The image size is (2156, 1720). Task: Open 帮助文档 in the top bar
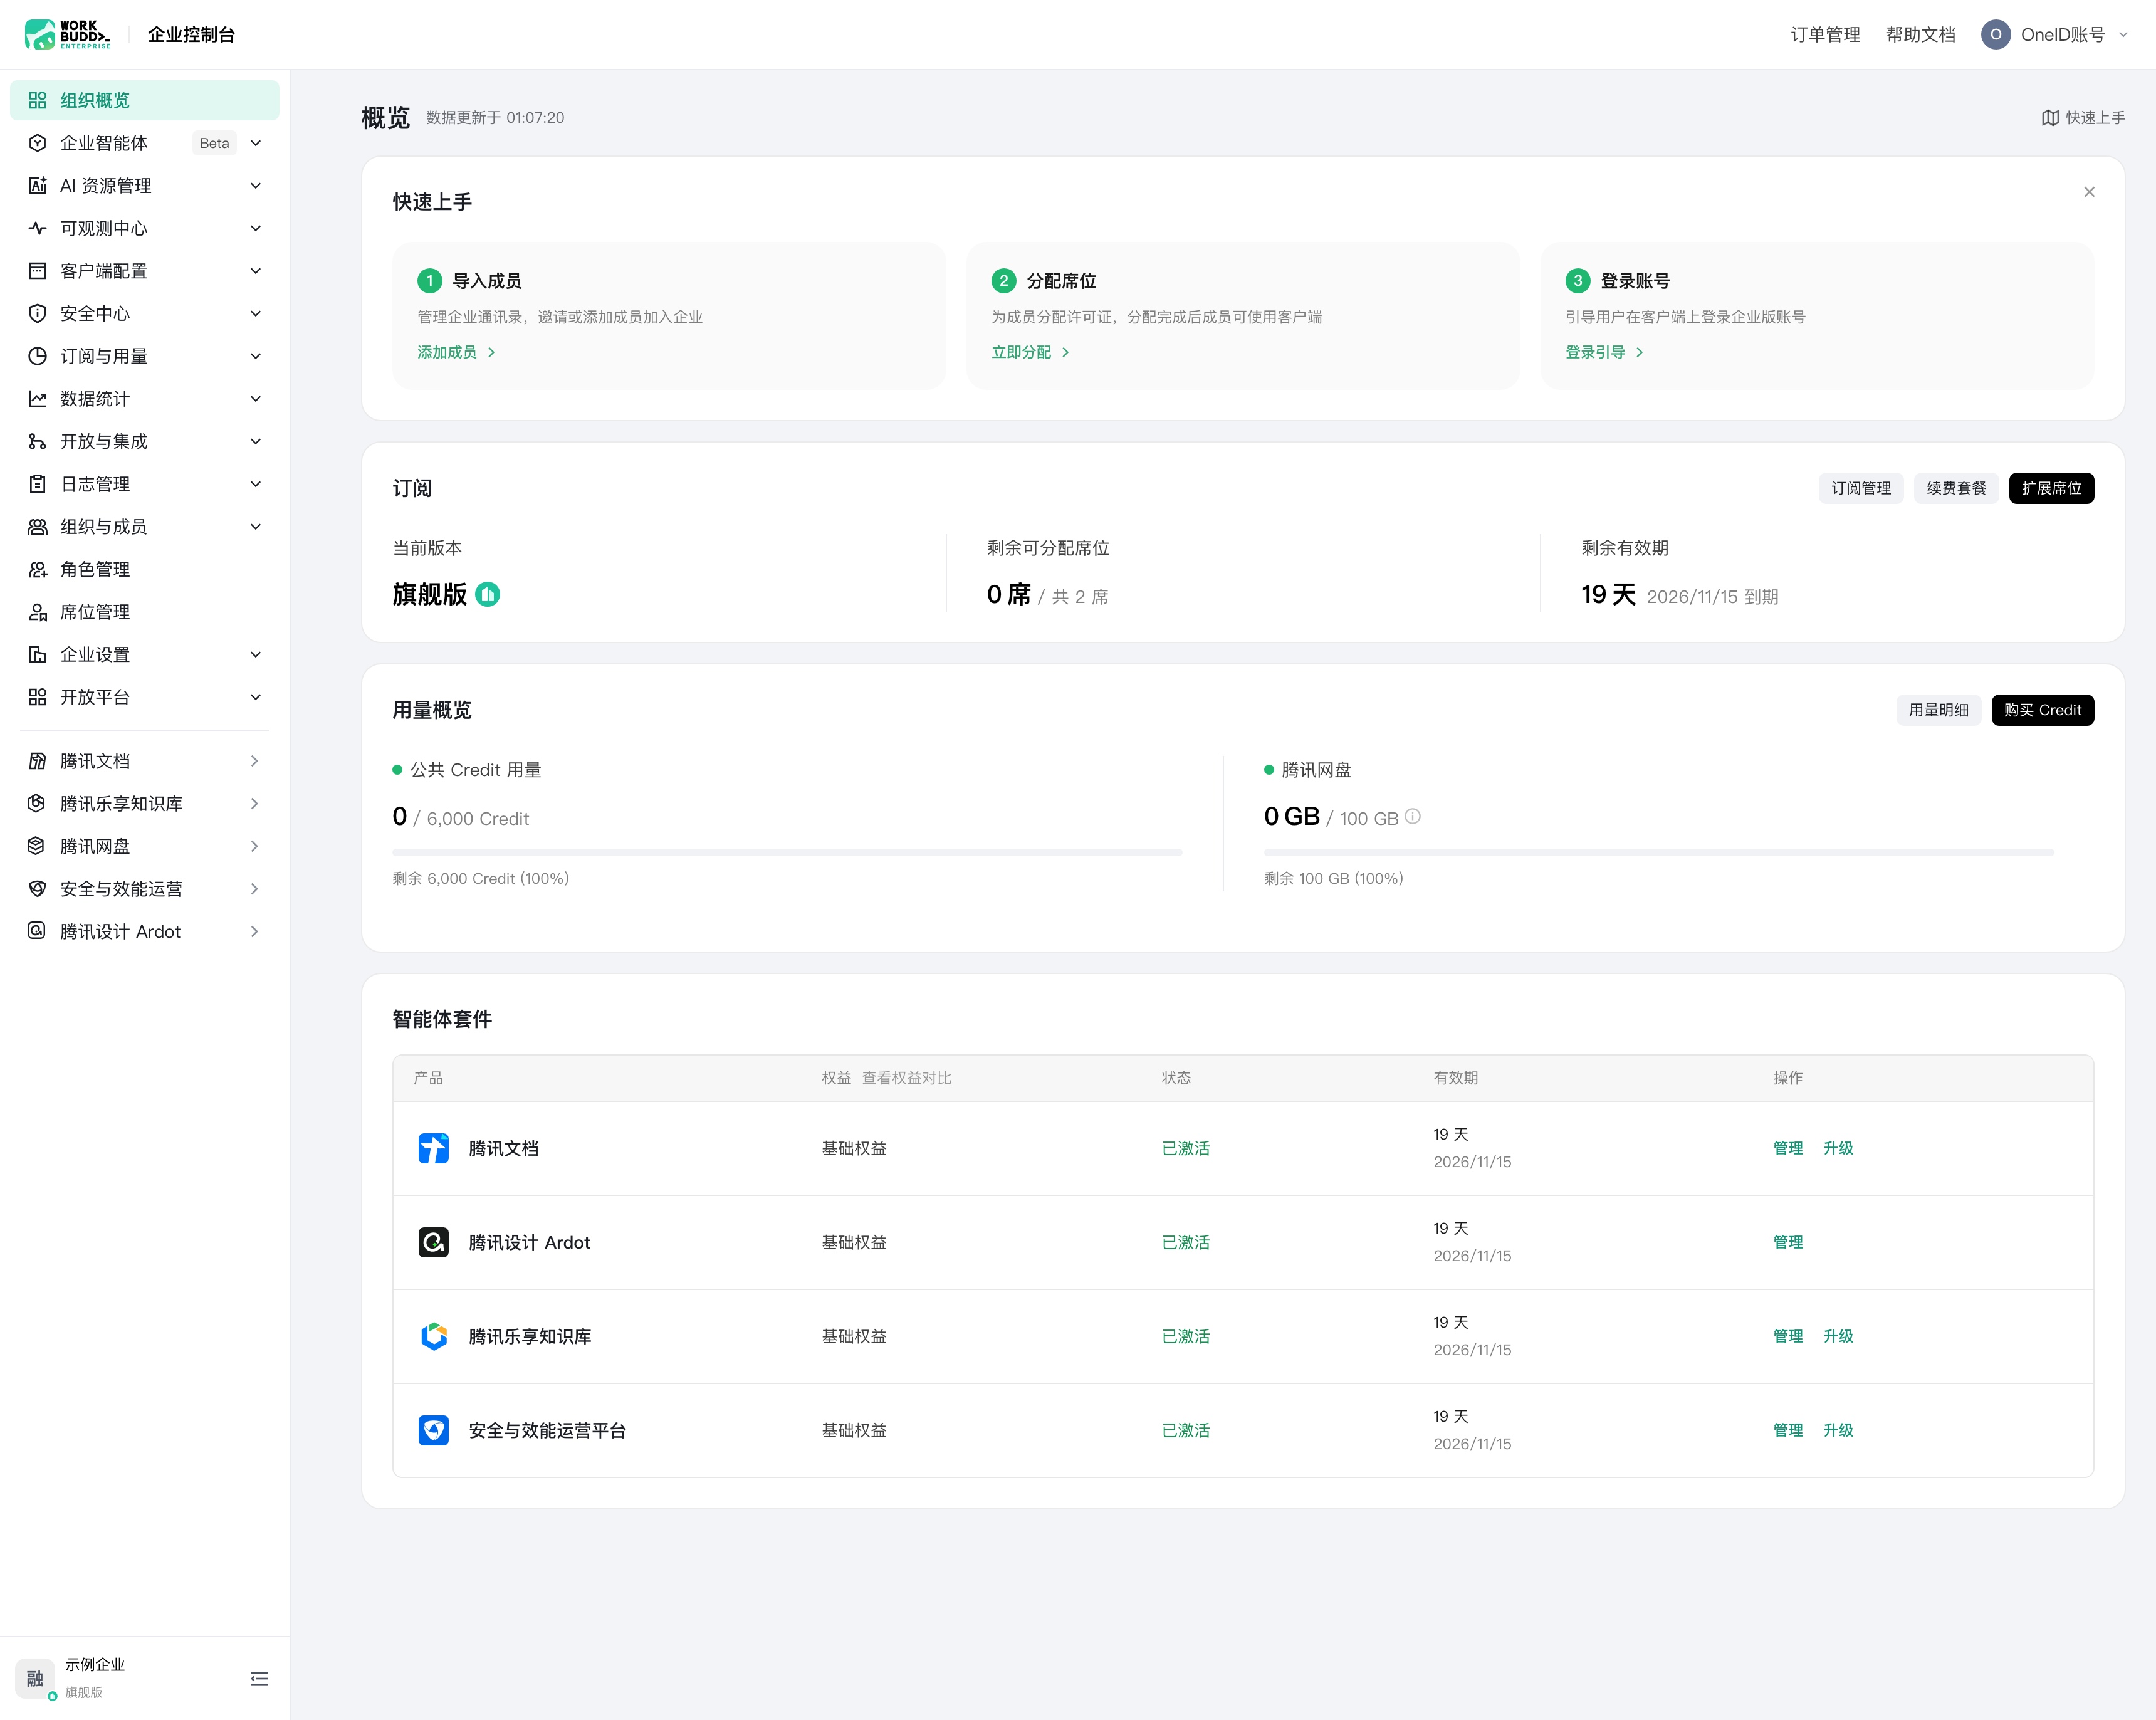pyautogui.click(x=1920, y=35)
